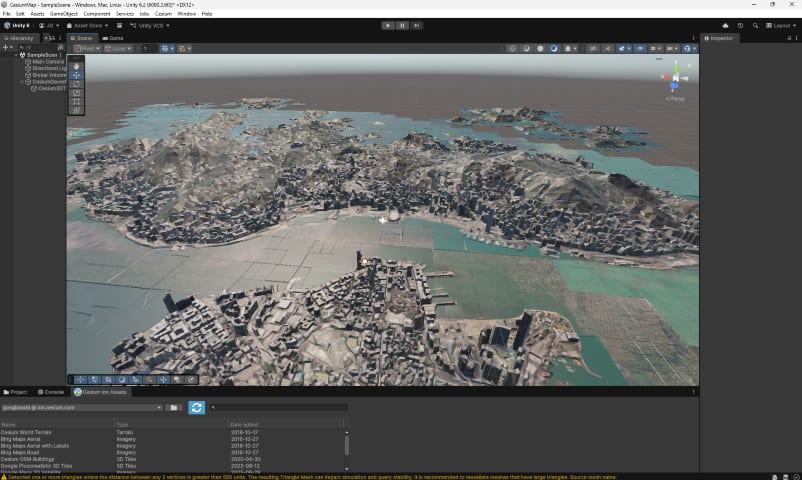
Task: Open the Assets menu
Action: pos(37,14)
